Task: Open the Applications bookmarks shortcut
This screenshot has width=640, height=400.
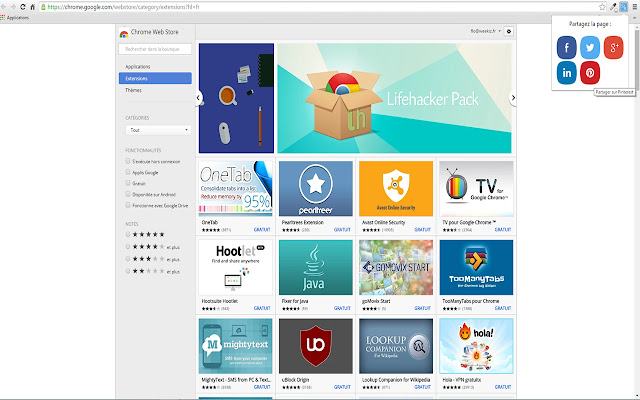Action: tap(15, 18)
